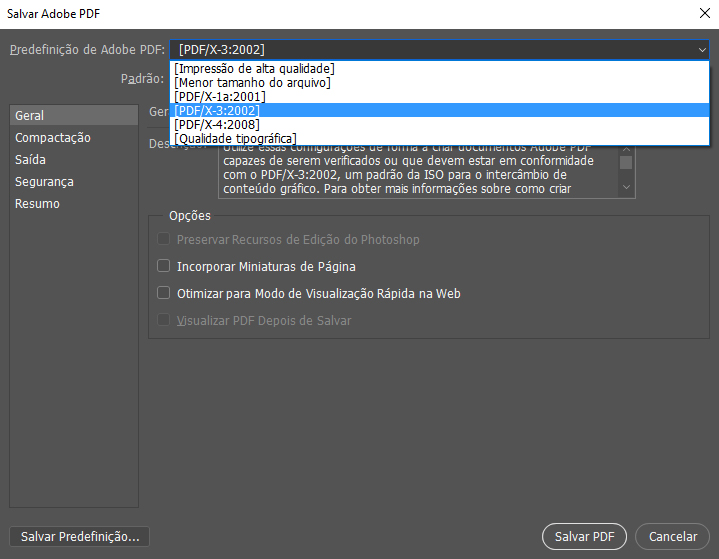Open the Saída settings category
Image resolution: width=719 pixels, height=559 pixels.
tap(30, 159)
